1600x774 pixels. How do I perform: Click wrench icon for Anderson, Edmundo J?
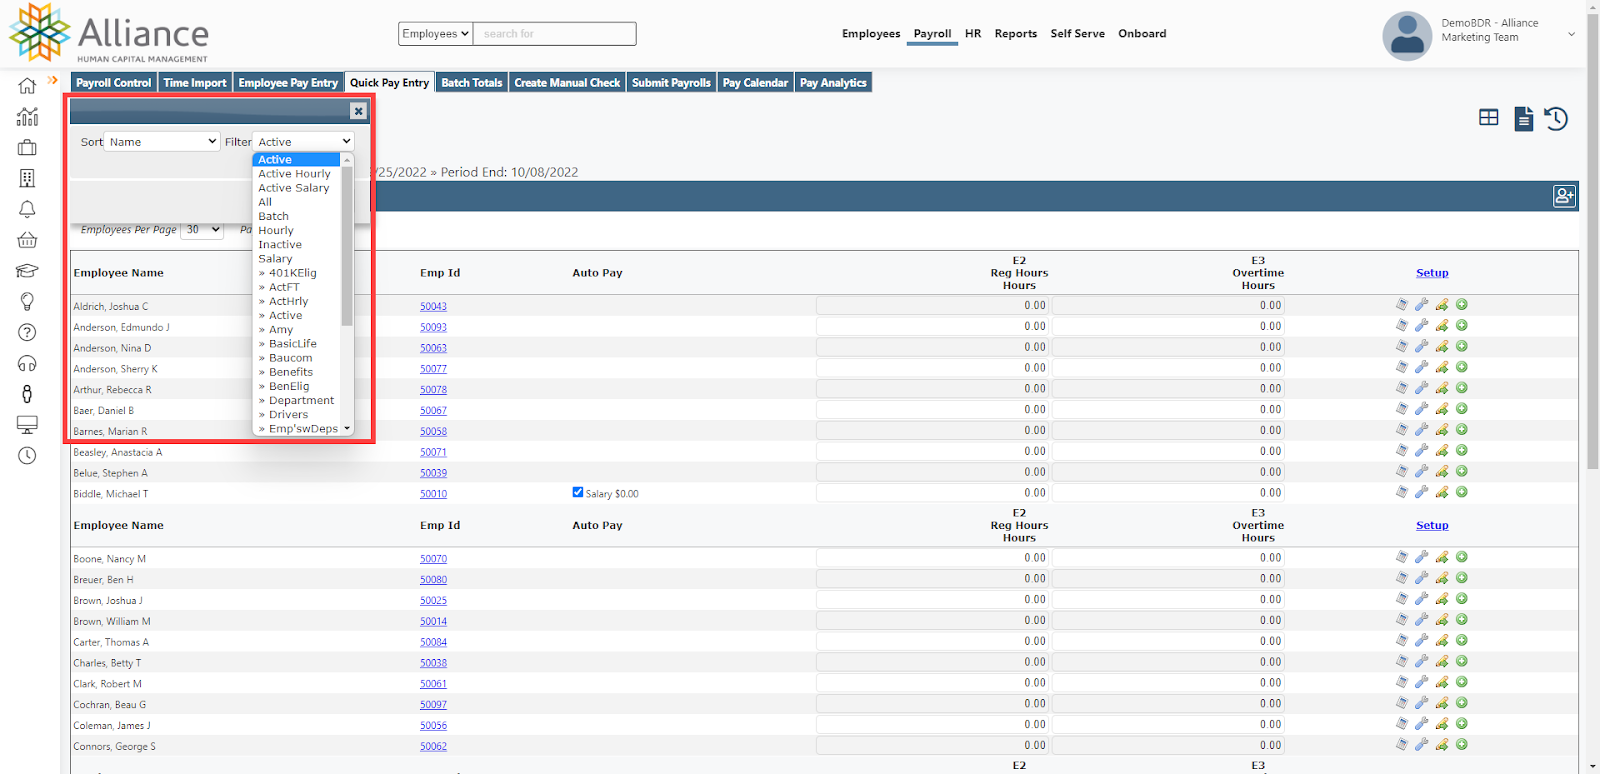point(1421,326)
